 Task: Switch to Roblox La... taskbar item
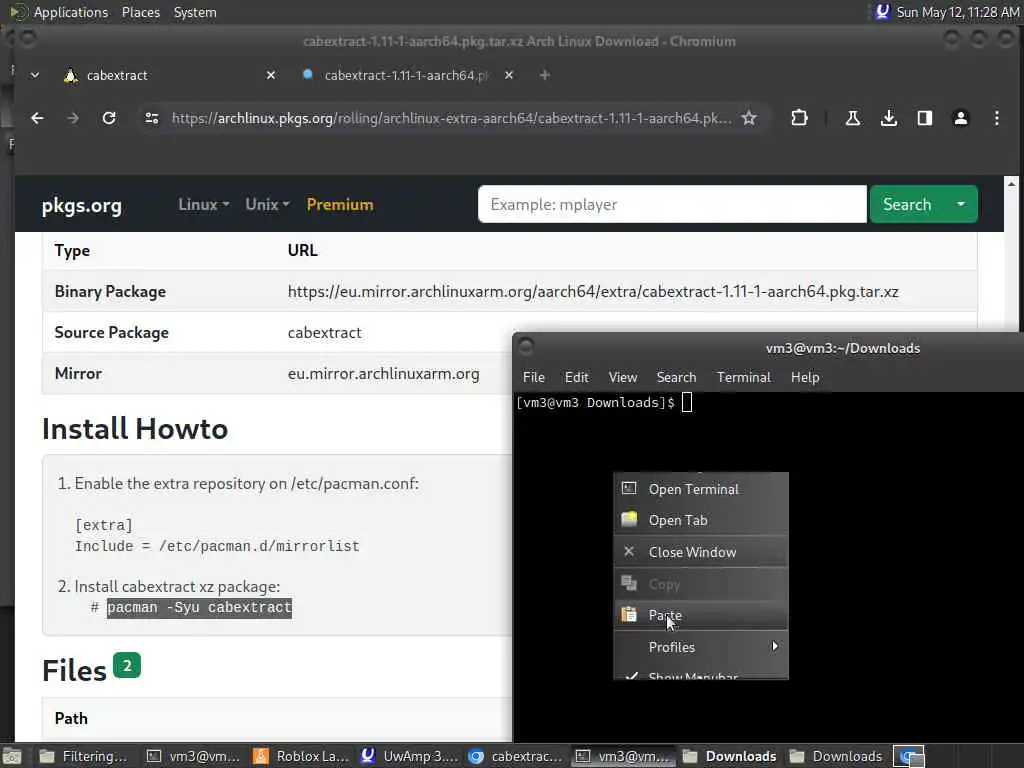pyautogui.click(x=302, y=757)
